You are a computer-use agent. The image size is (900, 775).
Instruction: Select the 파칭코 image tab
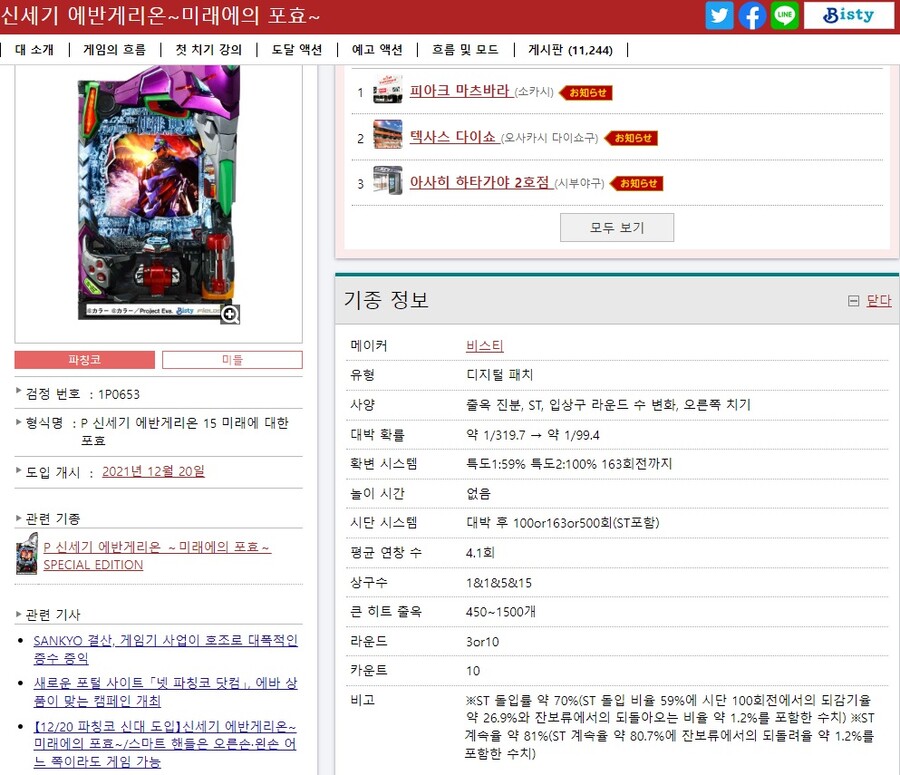click(84, 360)
